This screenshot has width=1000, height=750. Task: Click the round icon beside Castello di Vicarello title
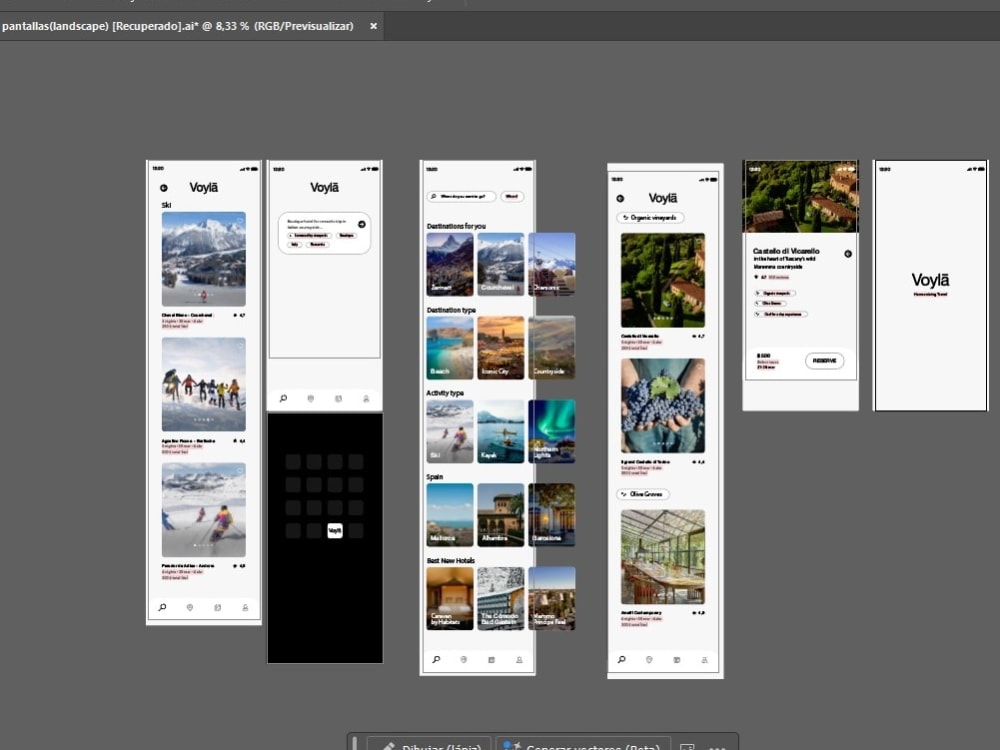click(x=848, y=254)
